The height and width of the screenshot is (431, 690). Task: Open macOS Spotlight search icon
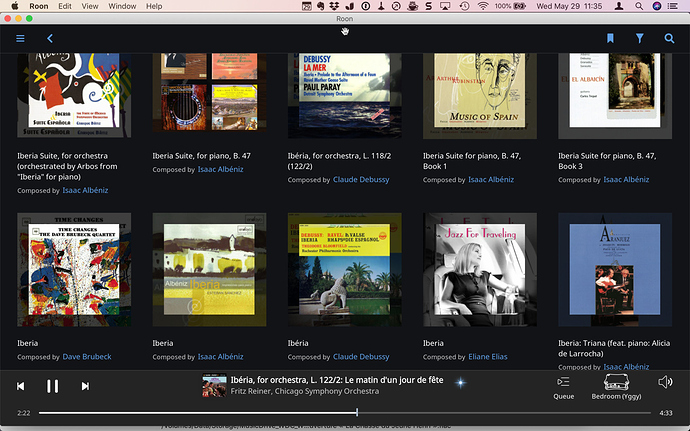tap(639, 6)
